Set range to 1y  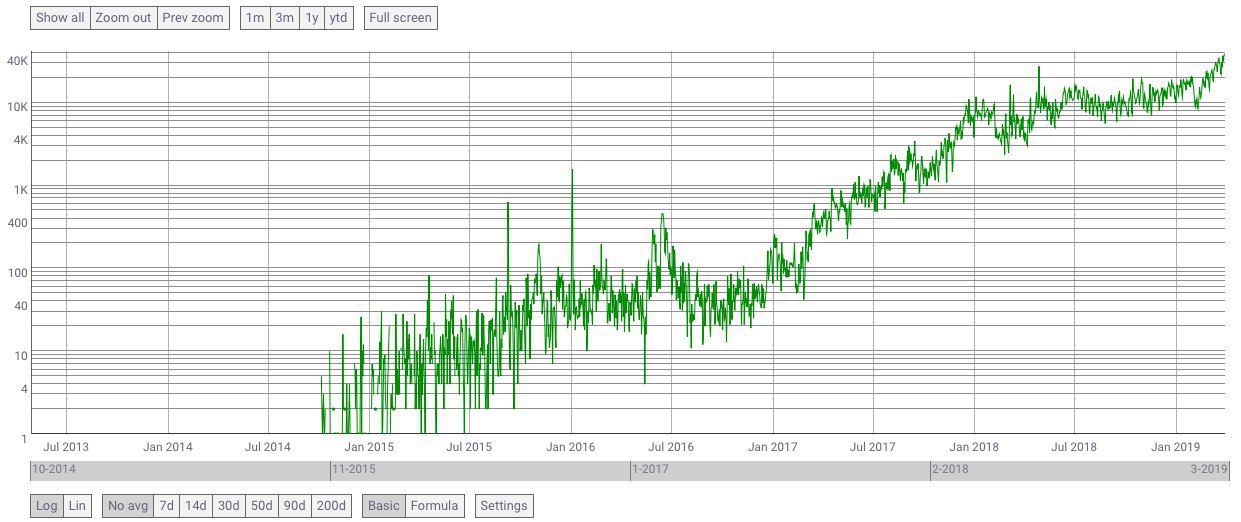tap(312, 18)
